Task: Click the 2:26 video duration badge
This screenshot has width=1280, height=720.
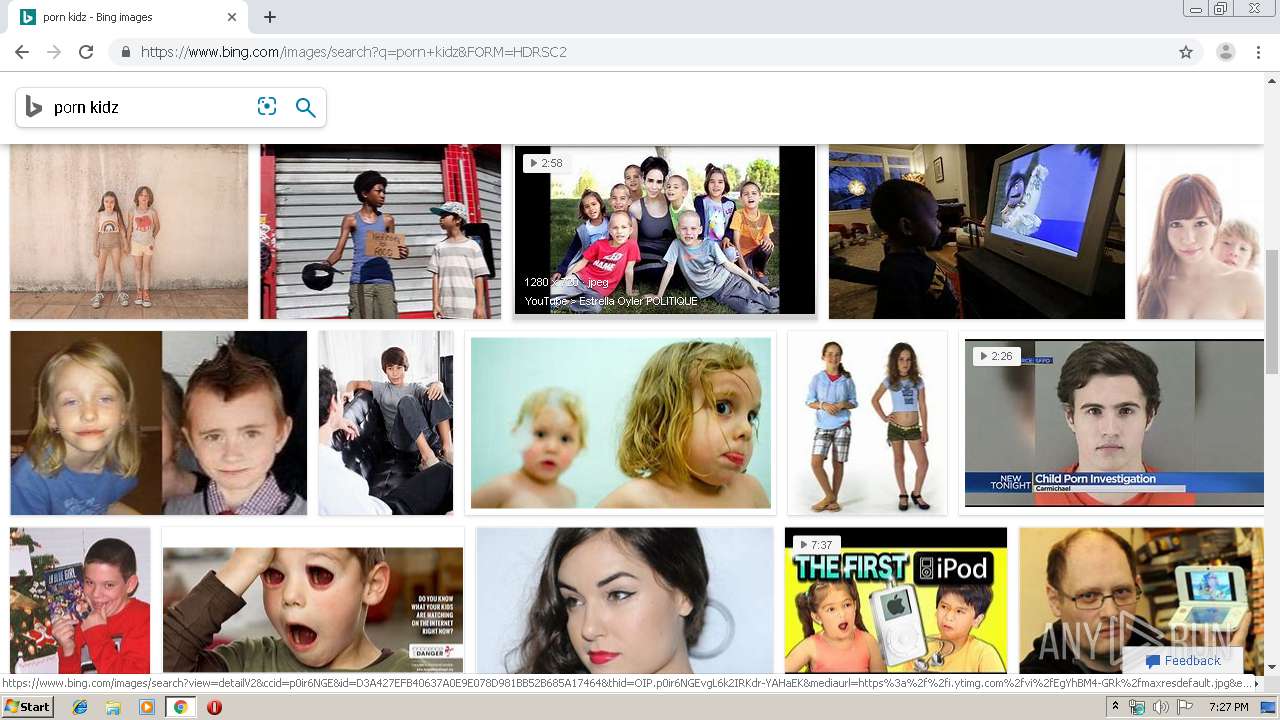Action: click(x=996, y=356)
